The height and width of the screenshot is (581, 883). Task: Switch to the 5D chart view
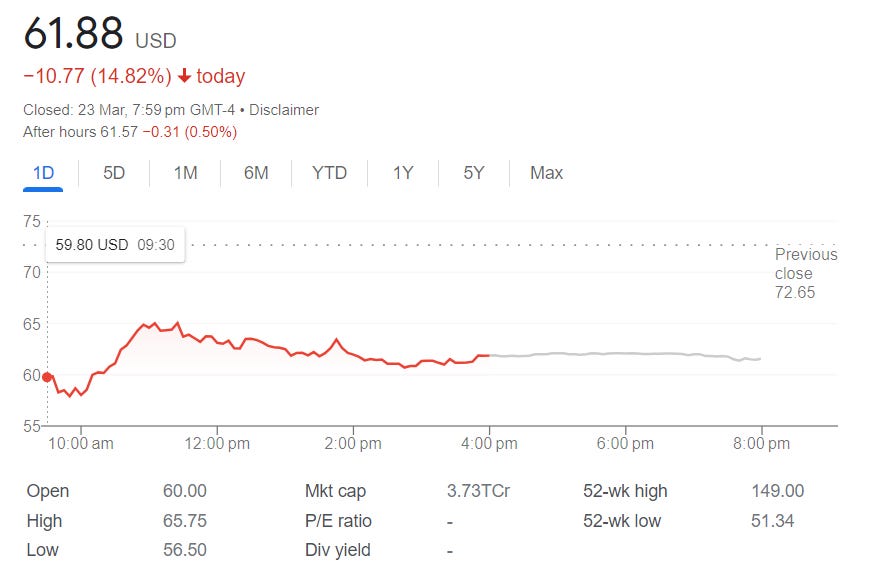coord(112,173)
